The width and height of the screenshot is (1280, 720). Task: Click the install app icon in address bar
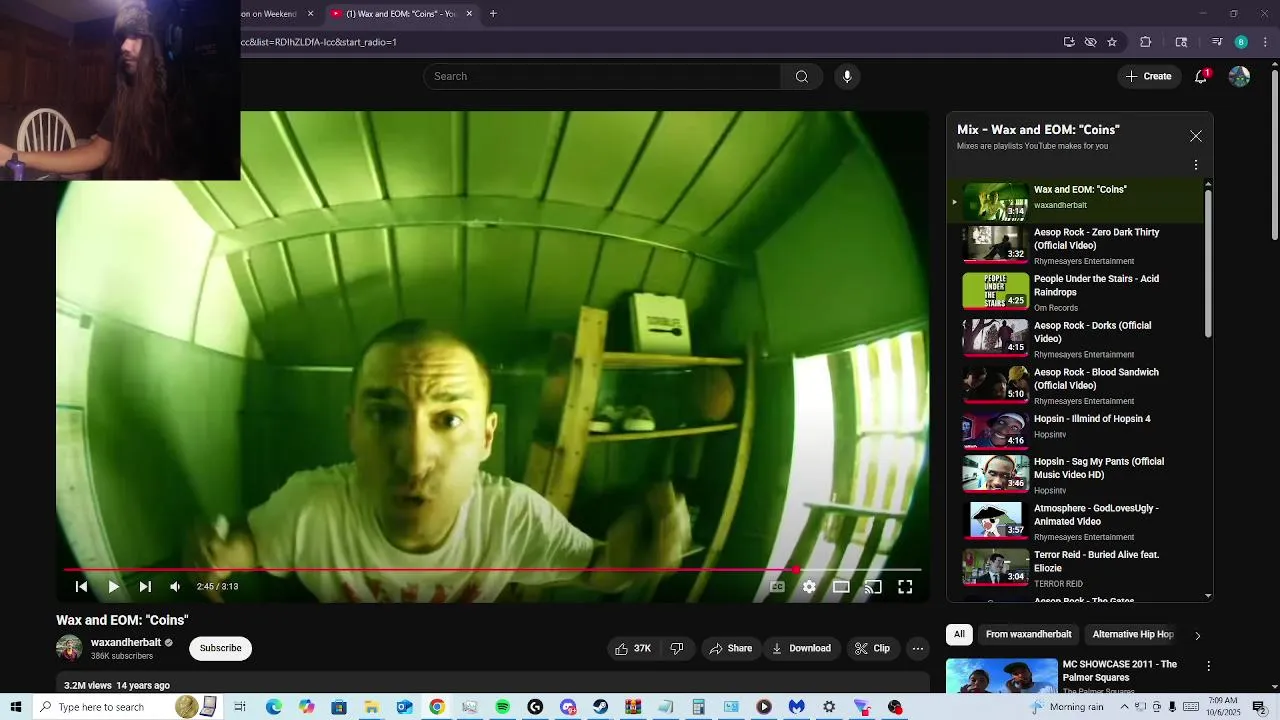(x=1069, y=42)
